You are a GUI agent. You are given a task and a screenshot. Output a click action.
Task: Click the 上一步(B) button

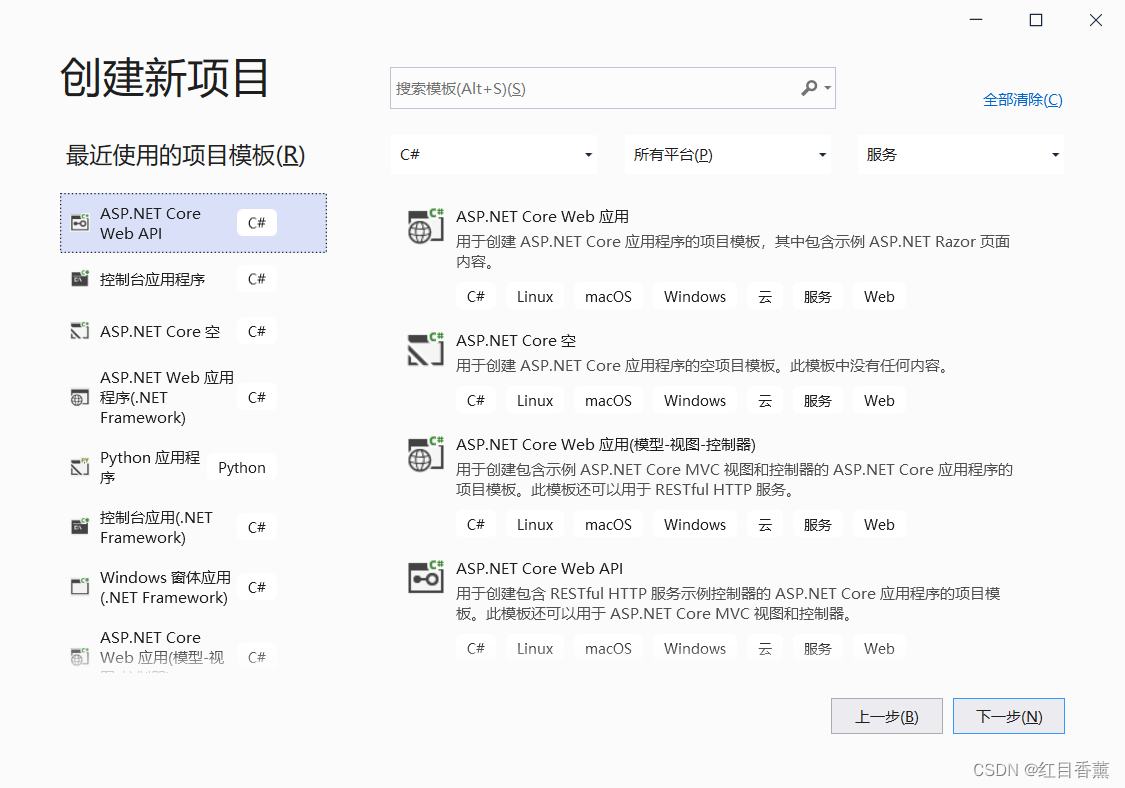click(x=887, y=716)
